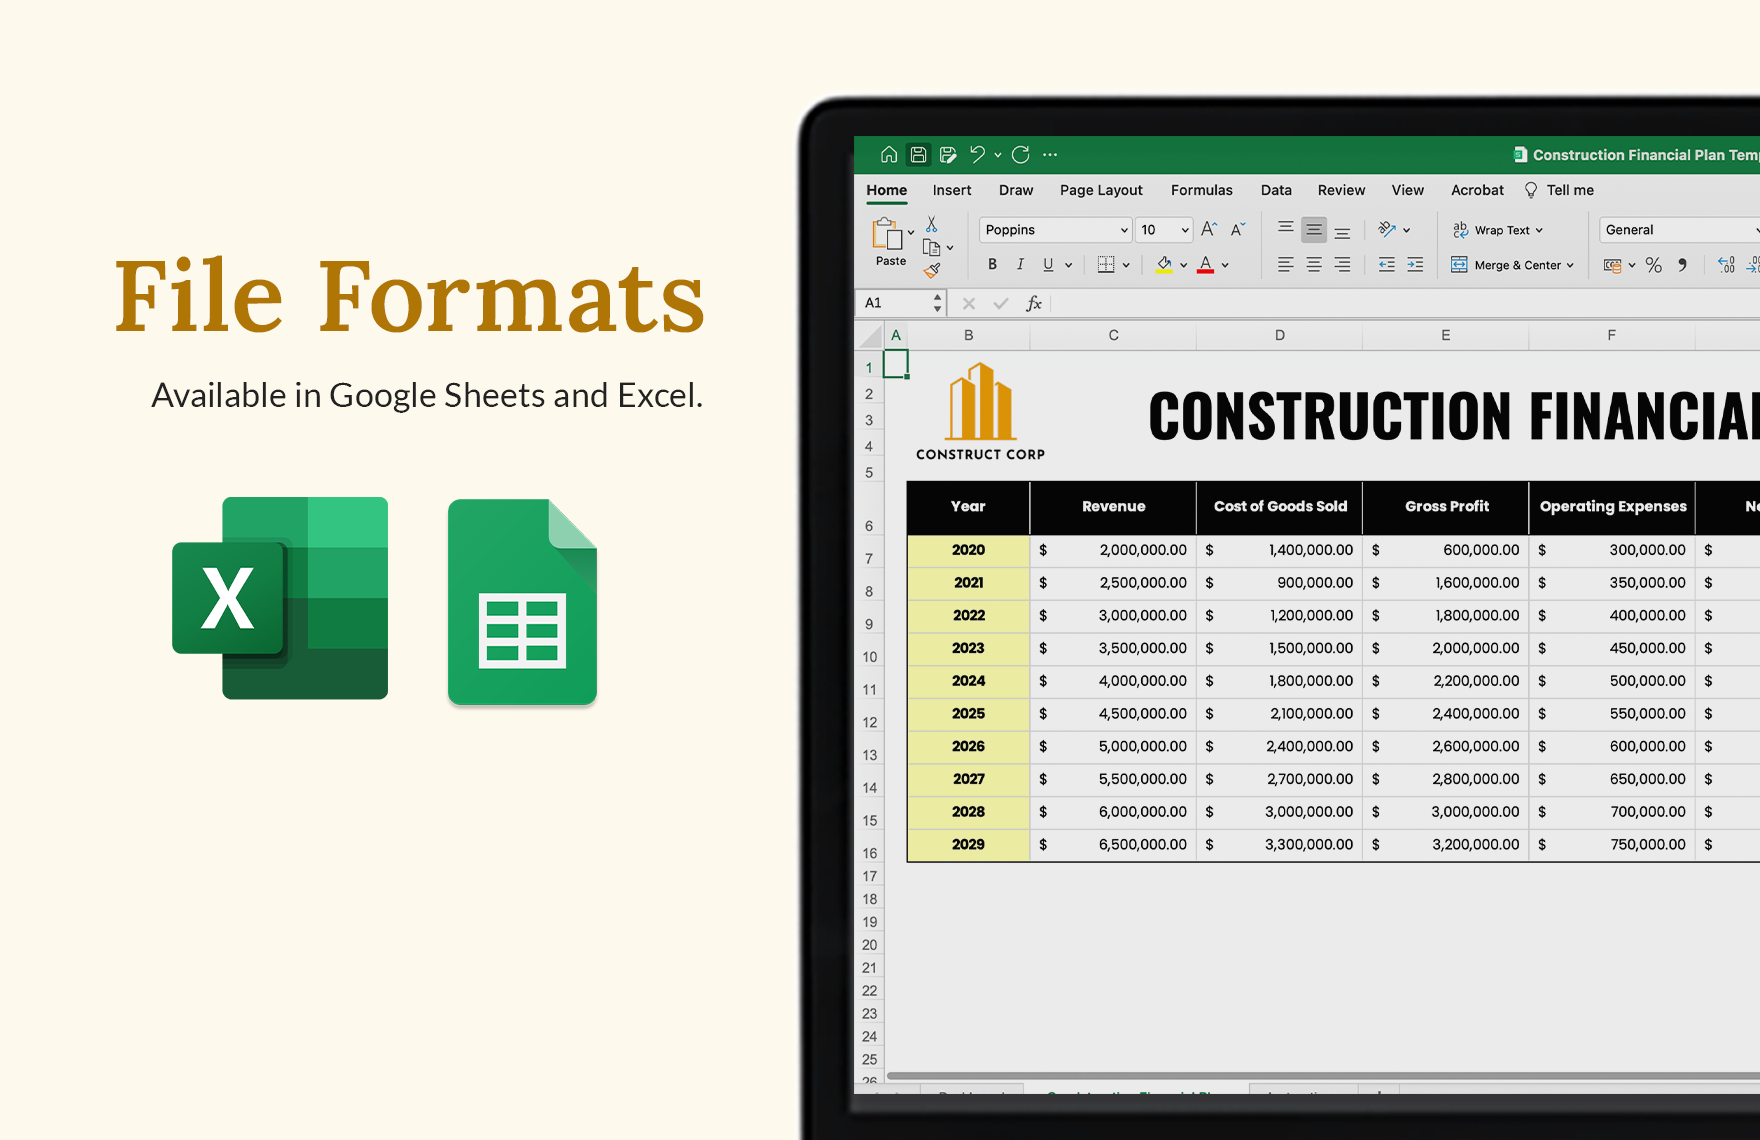
Task: Click the percentage number format icon
Action: coord(1654,264)
